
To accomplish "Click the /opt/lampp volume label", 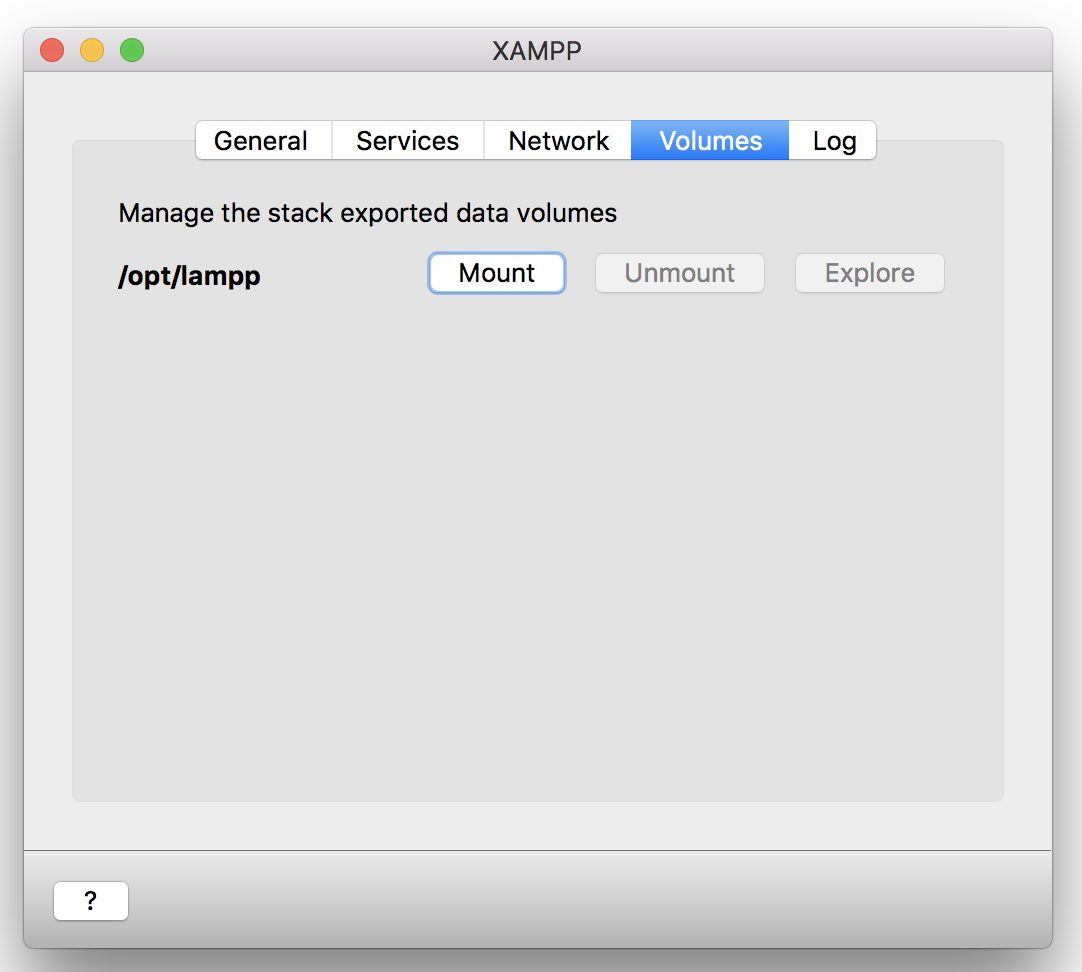I will (x=189, y=276).
